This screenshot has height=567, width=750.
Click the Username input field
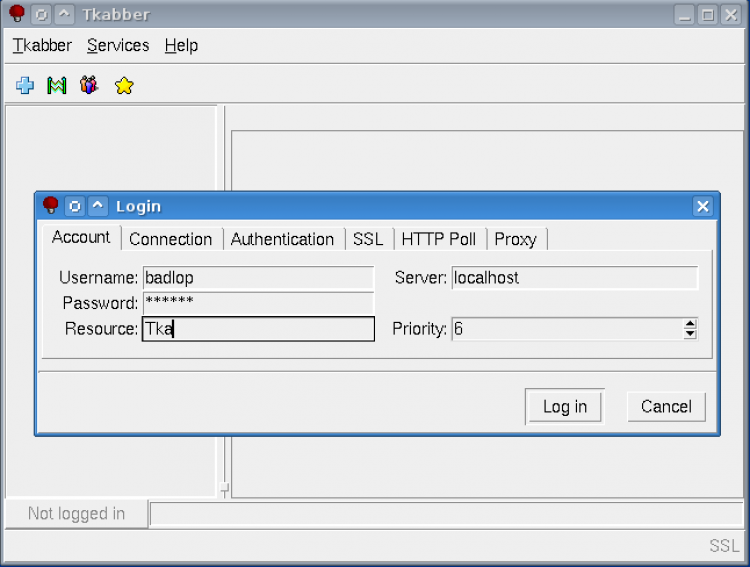(x=258, y=278)
